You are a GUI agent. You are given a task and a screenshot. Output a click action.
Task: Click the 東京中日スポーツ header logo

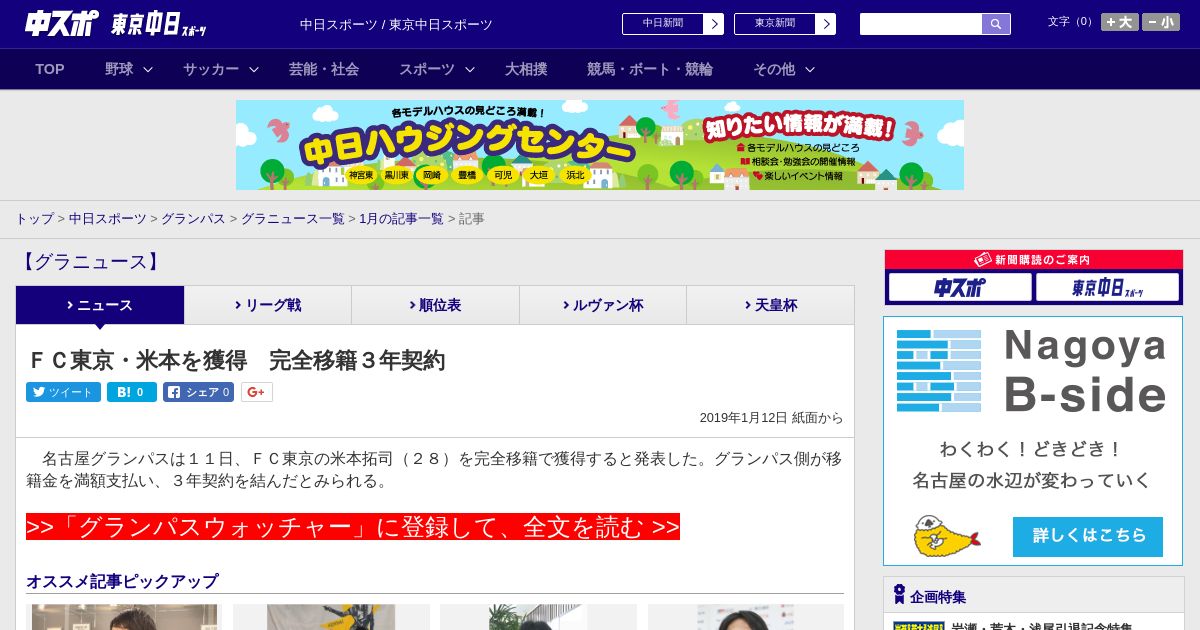[x=159, y=24]
